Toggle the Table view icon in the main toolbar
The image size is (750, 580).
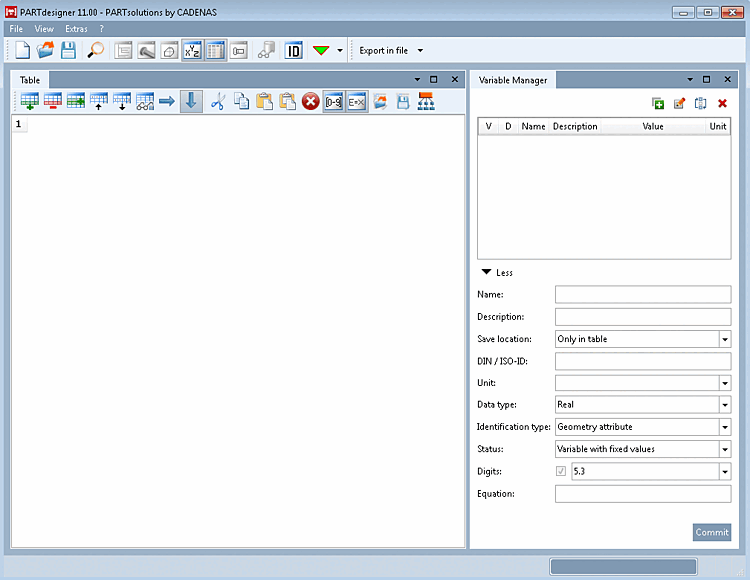216,50
